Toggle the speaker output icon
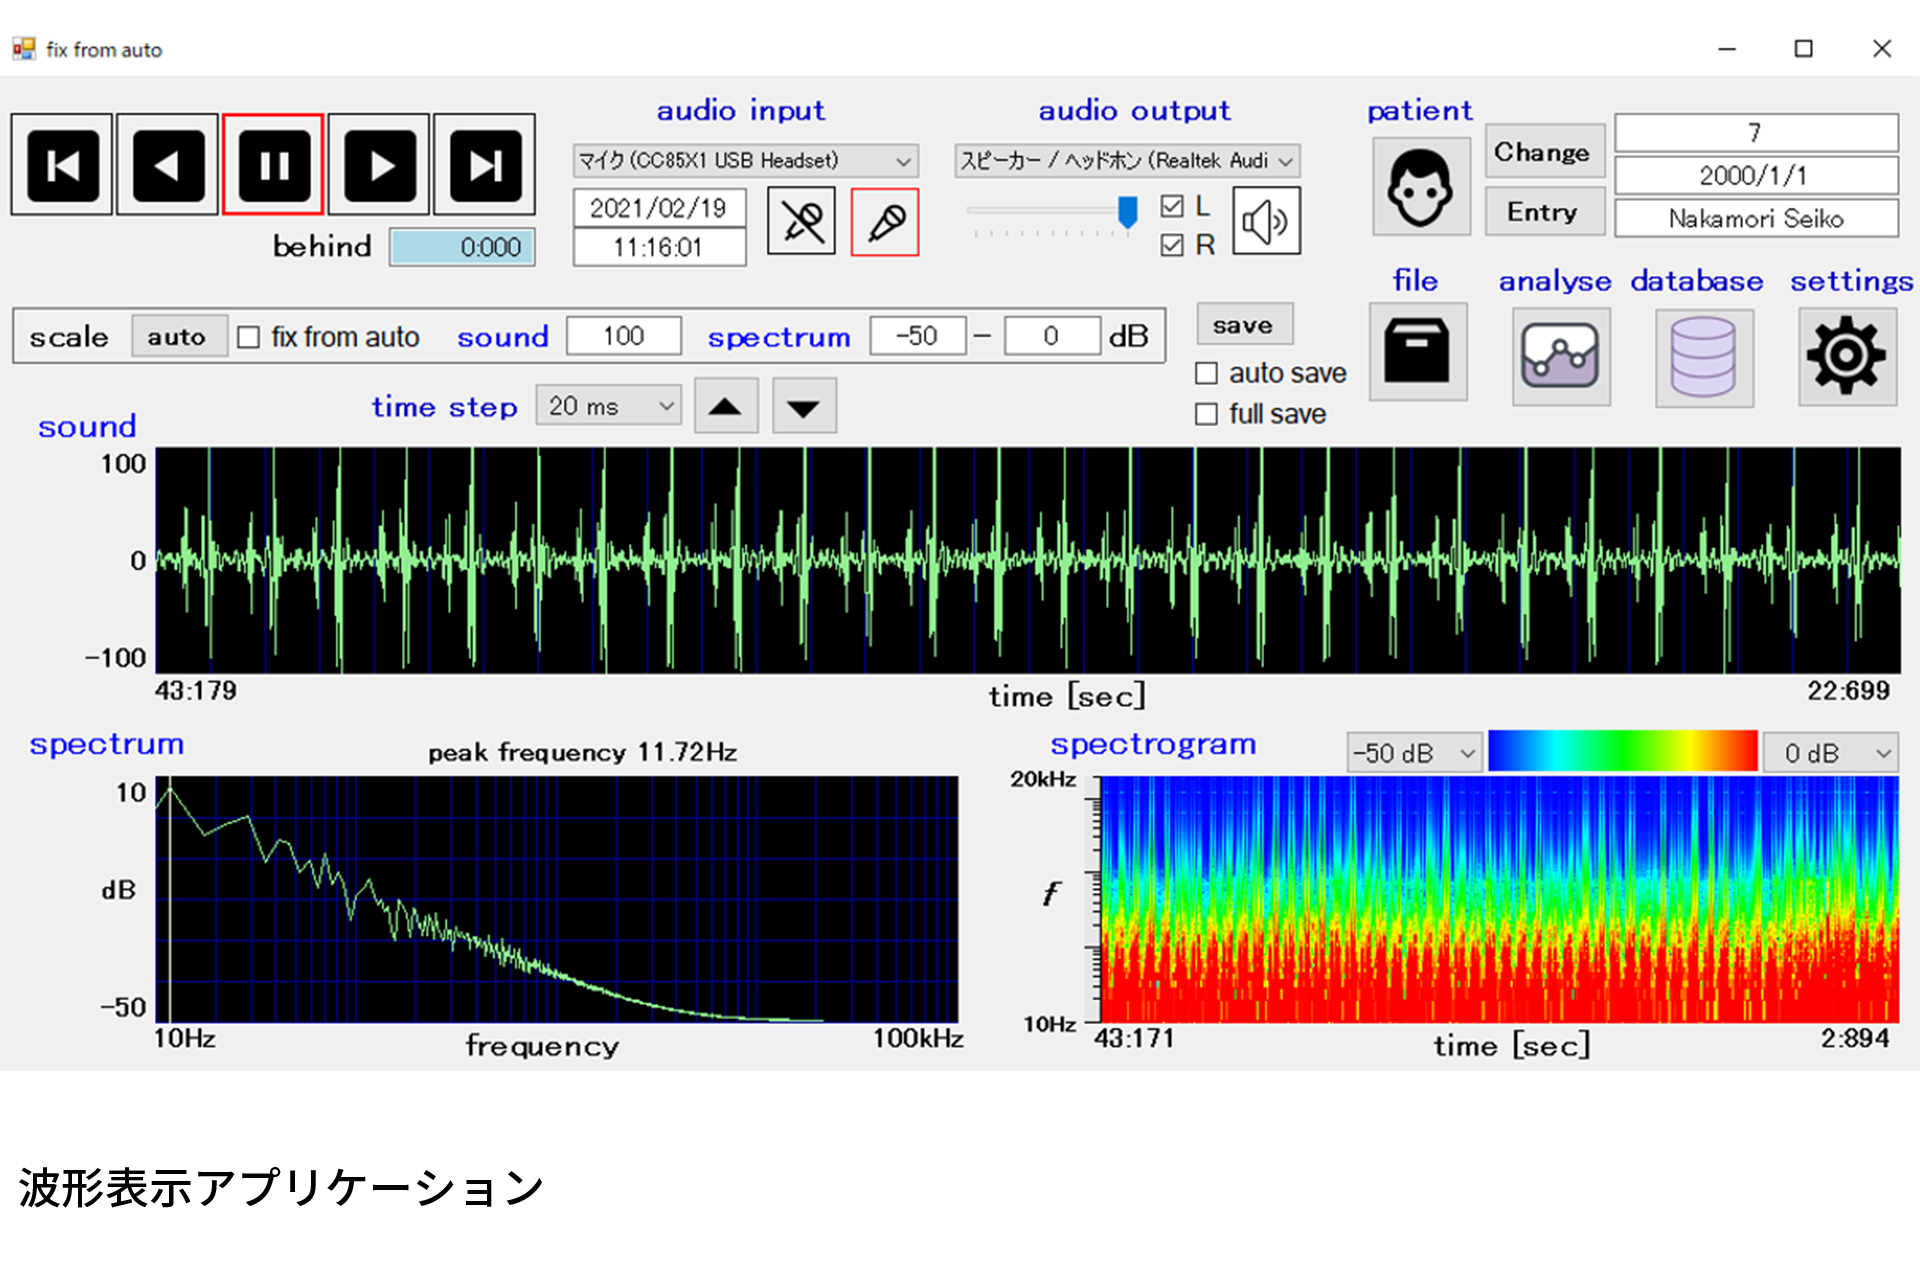The image size is (1920, 1267). tap(1265, 221)
